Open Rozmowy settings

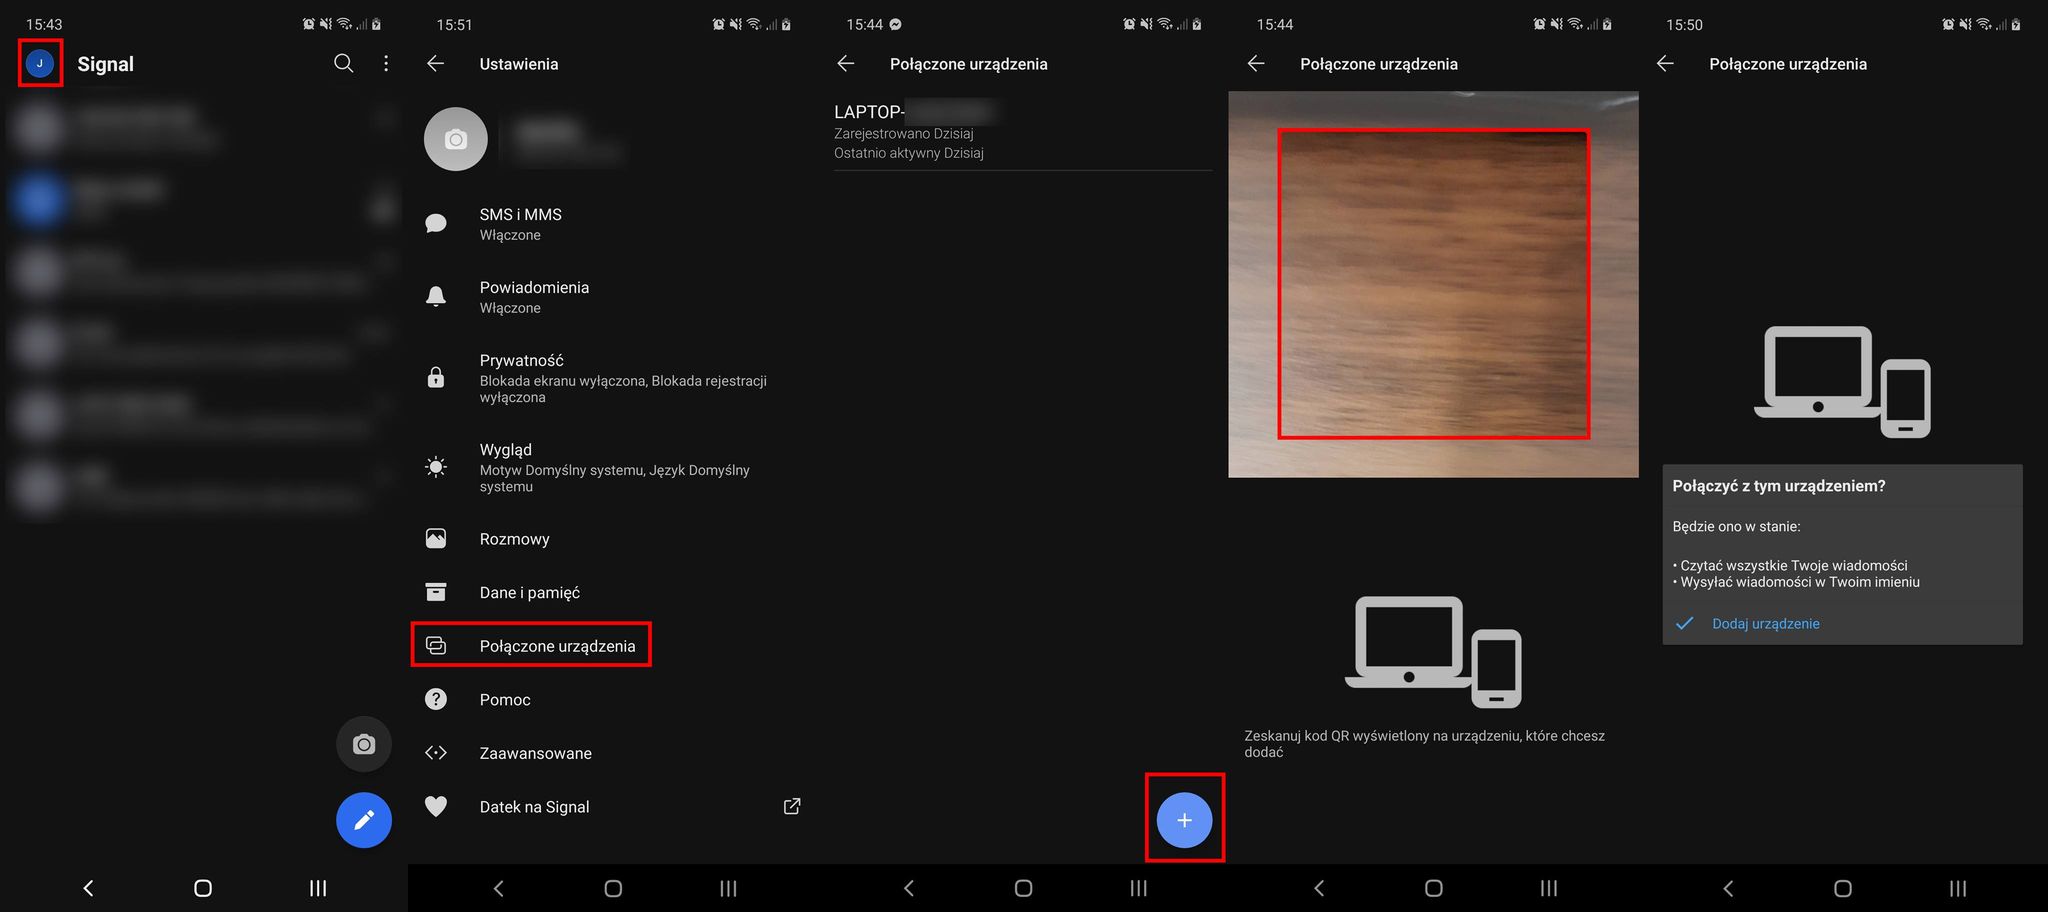pyautogui.click(x=613, y=539)
